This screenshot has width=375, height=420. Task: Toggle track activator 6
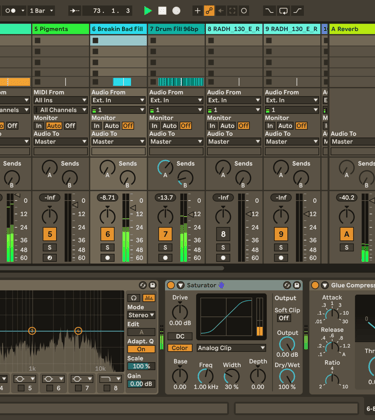[x=107, y=234]
